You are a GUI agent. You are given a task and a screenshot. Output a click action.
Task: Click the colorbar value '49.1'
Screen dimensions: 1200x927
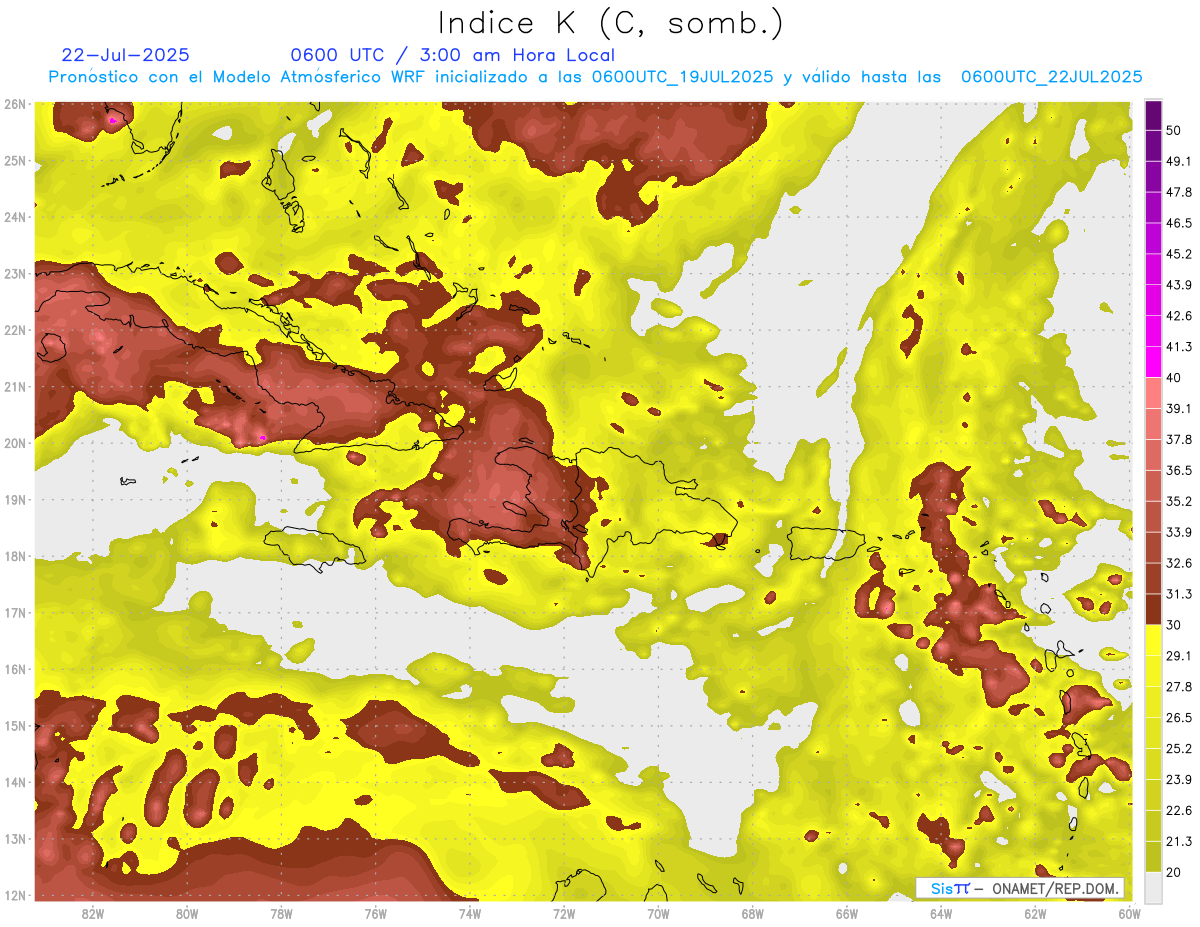[1179, 161]
